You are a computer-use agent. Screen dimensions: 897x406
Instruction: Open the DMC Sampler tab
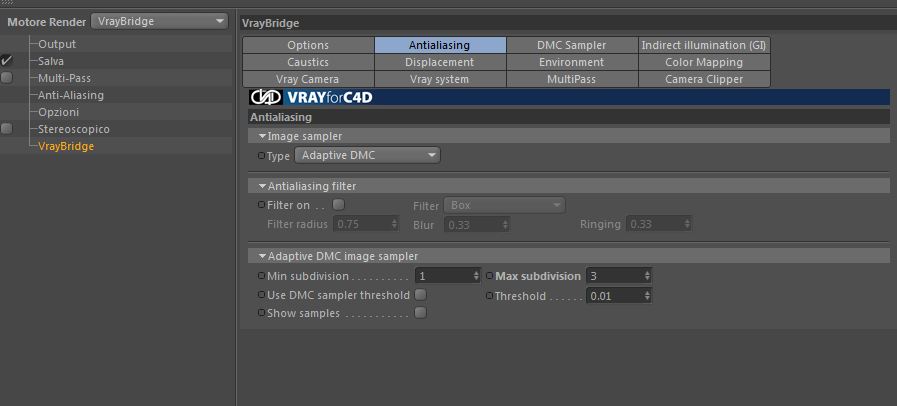point(572,45)
